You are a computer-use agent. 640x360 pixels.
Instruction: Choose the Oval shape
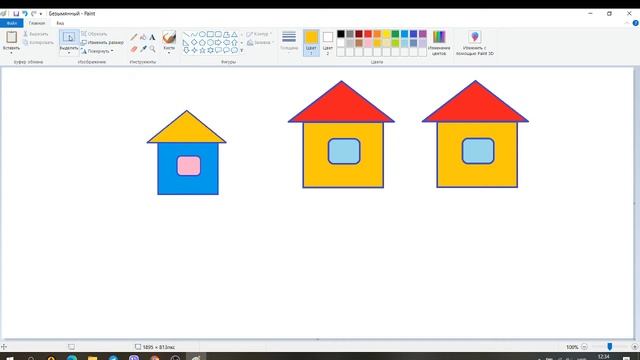(202, 34)
